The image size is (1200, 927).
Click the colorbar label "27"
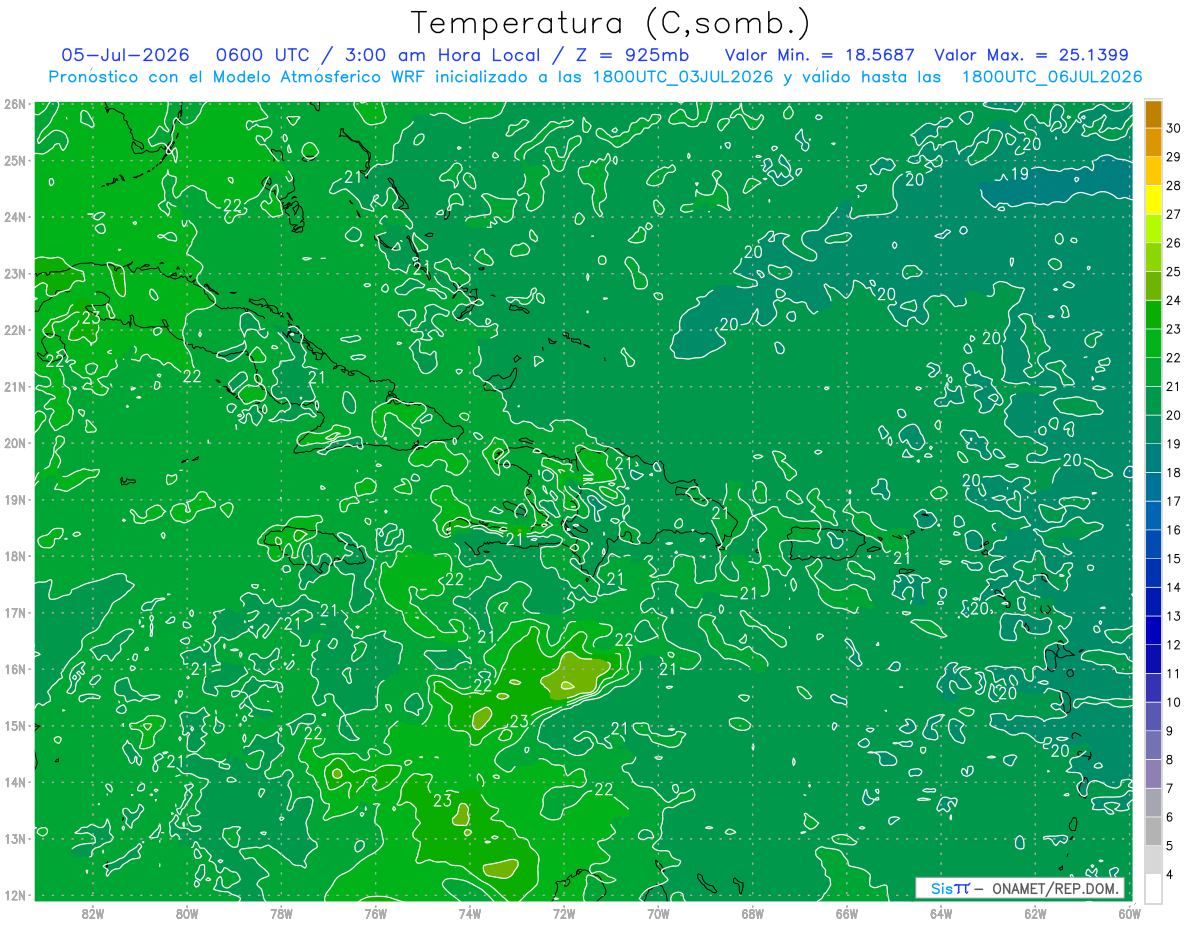[x=1174, y=214]
